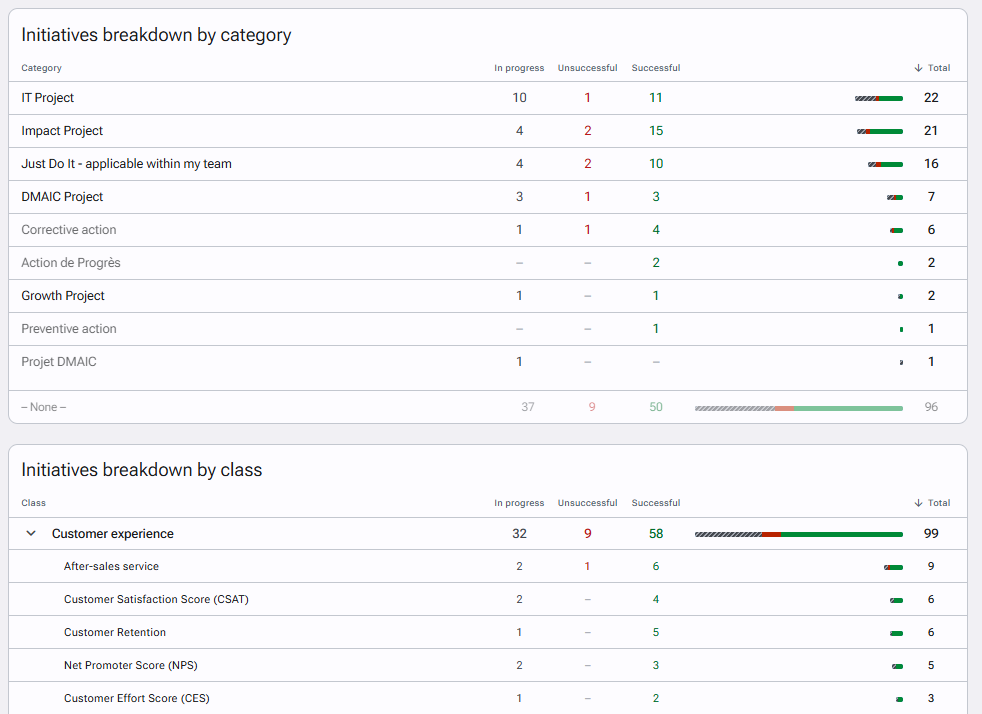Click IT Project progress bar
The width and height of the screenshot is (982, 714).
879,98
